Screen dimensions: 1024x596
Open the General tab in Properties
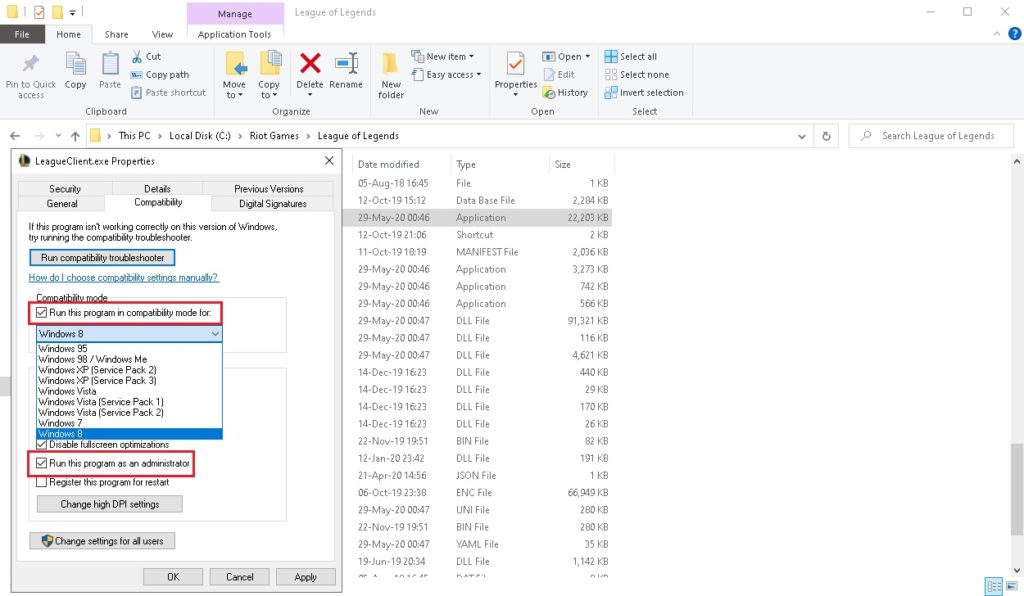pyautogui.click(x=62, y=204)
